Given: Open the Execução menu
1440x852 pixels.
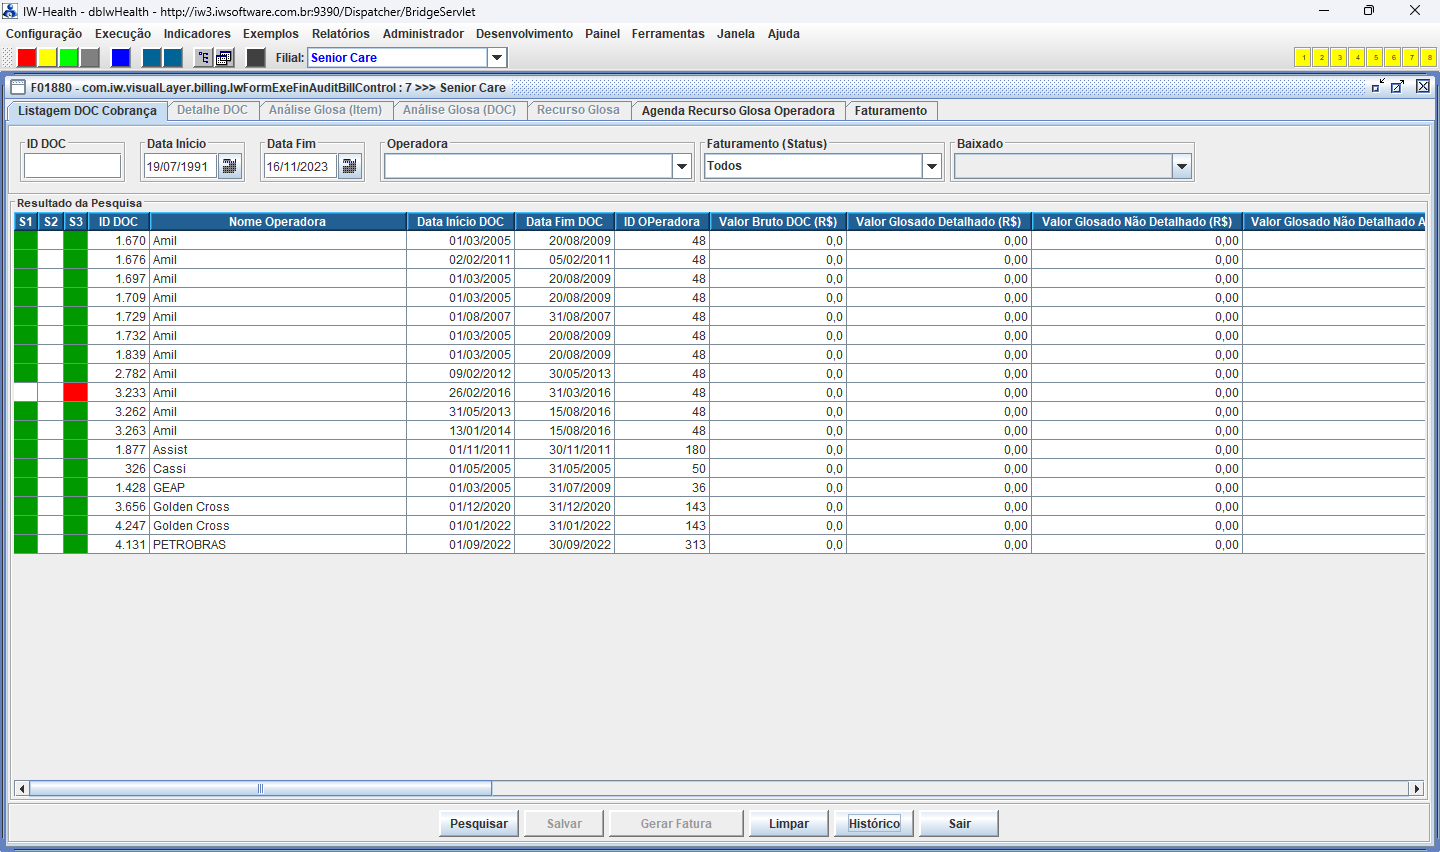Looking at the screenshot, I should (x=123, y=34).
